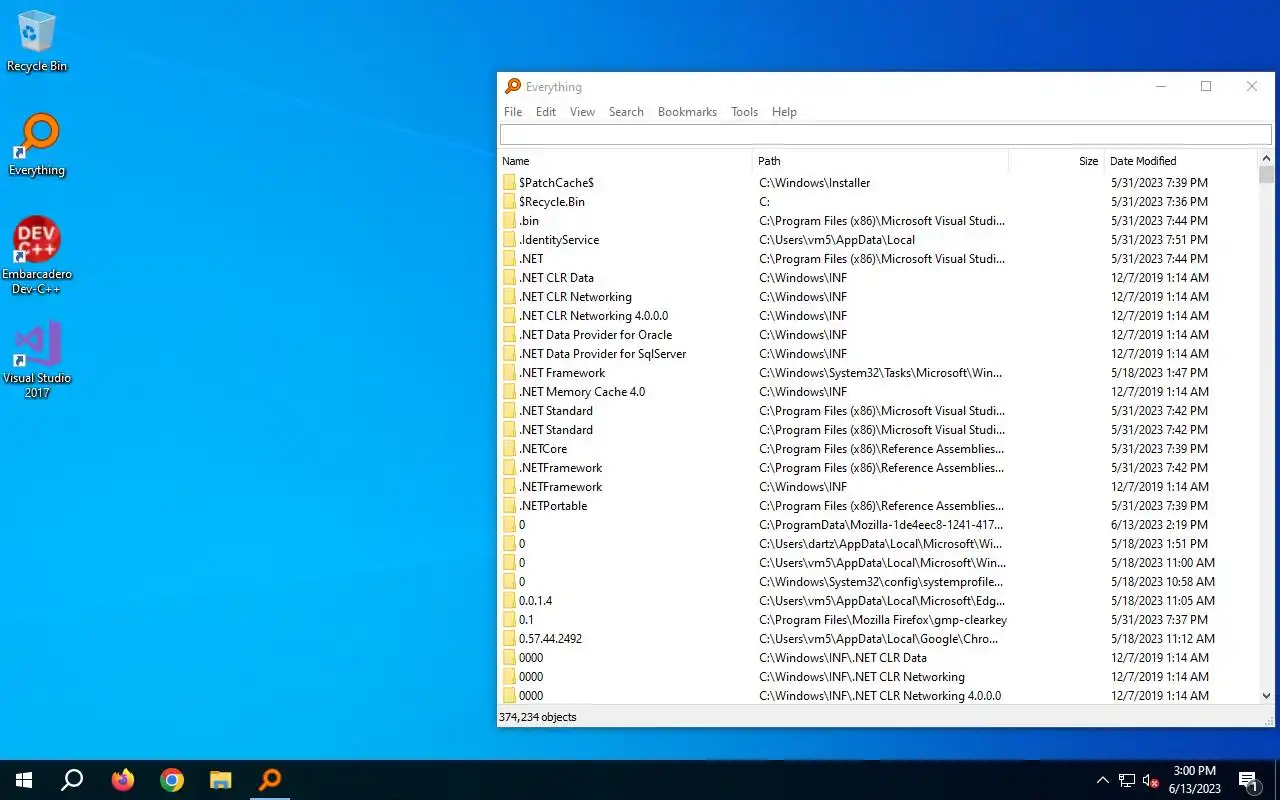Launch Google Chrome from the taskbar
The height and width of the screenshot is (800, 1280).
172,780
